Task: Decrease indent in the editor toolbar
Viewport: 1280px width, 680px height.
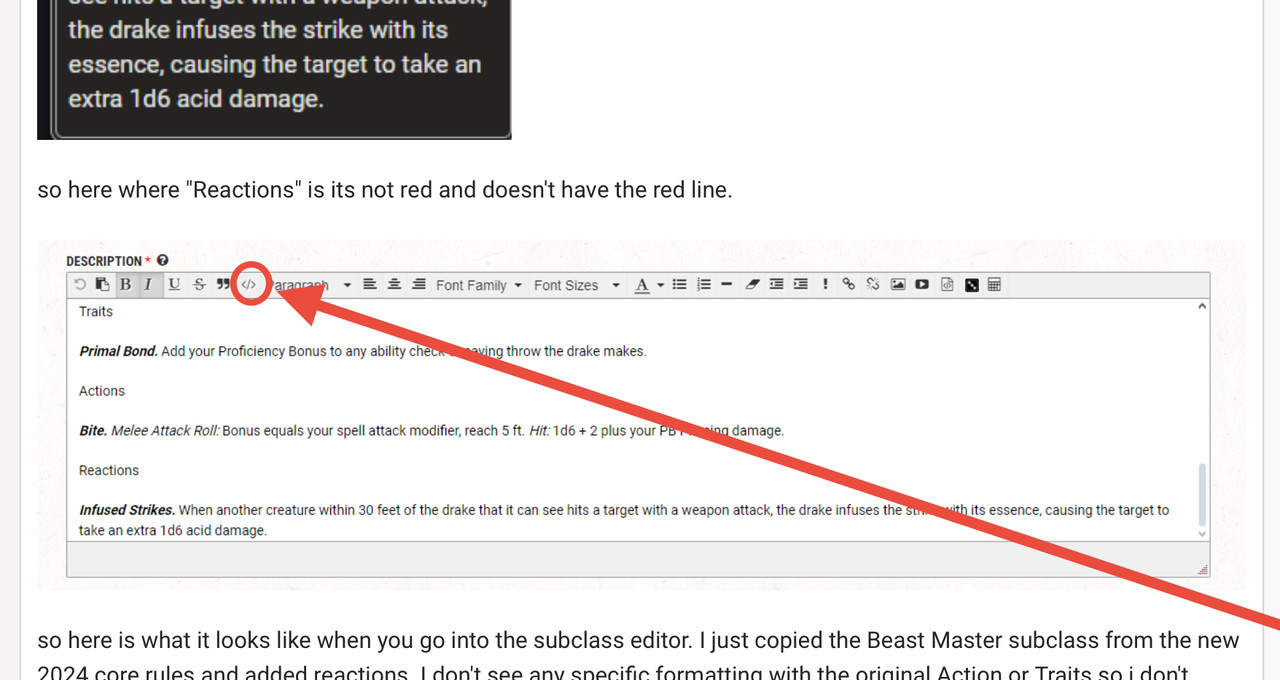Action: tap(777, 285)
